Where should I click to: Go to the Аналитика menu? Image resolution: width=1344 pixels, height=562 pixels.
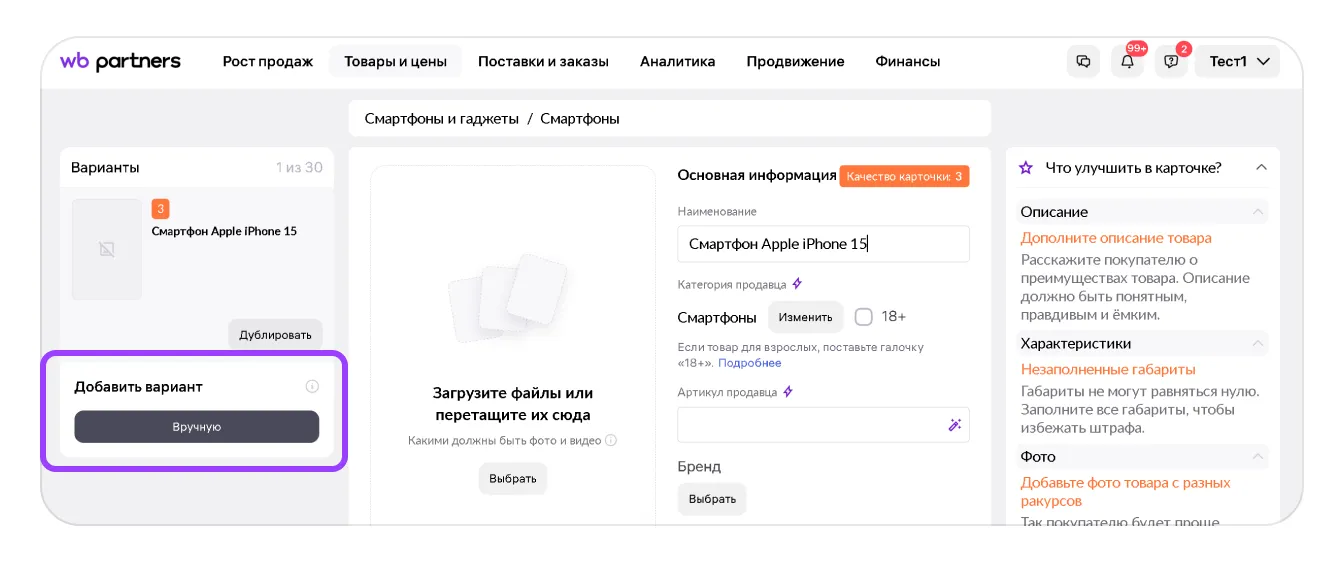677,62
